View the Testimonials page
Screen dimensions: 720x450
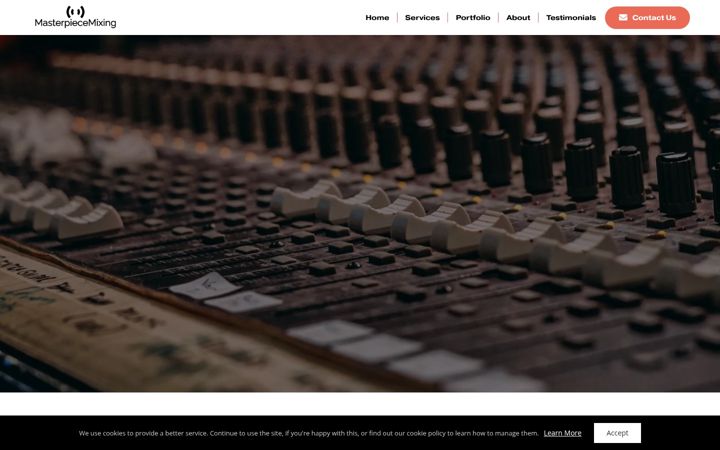click(x=571, y=18)
